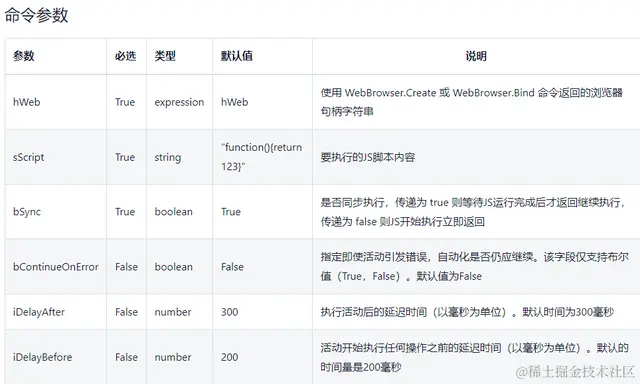Click the 类型 column header
The image size is (640, 384).
tap(165, 56)
